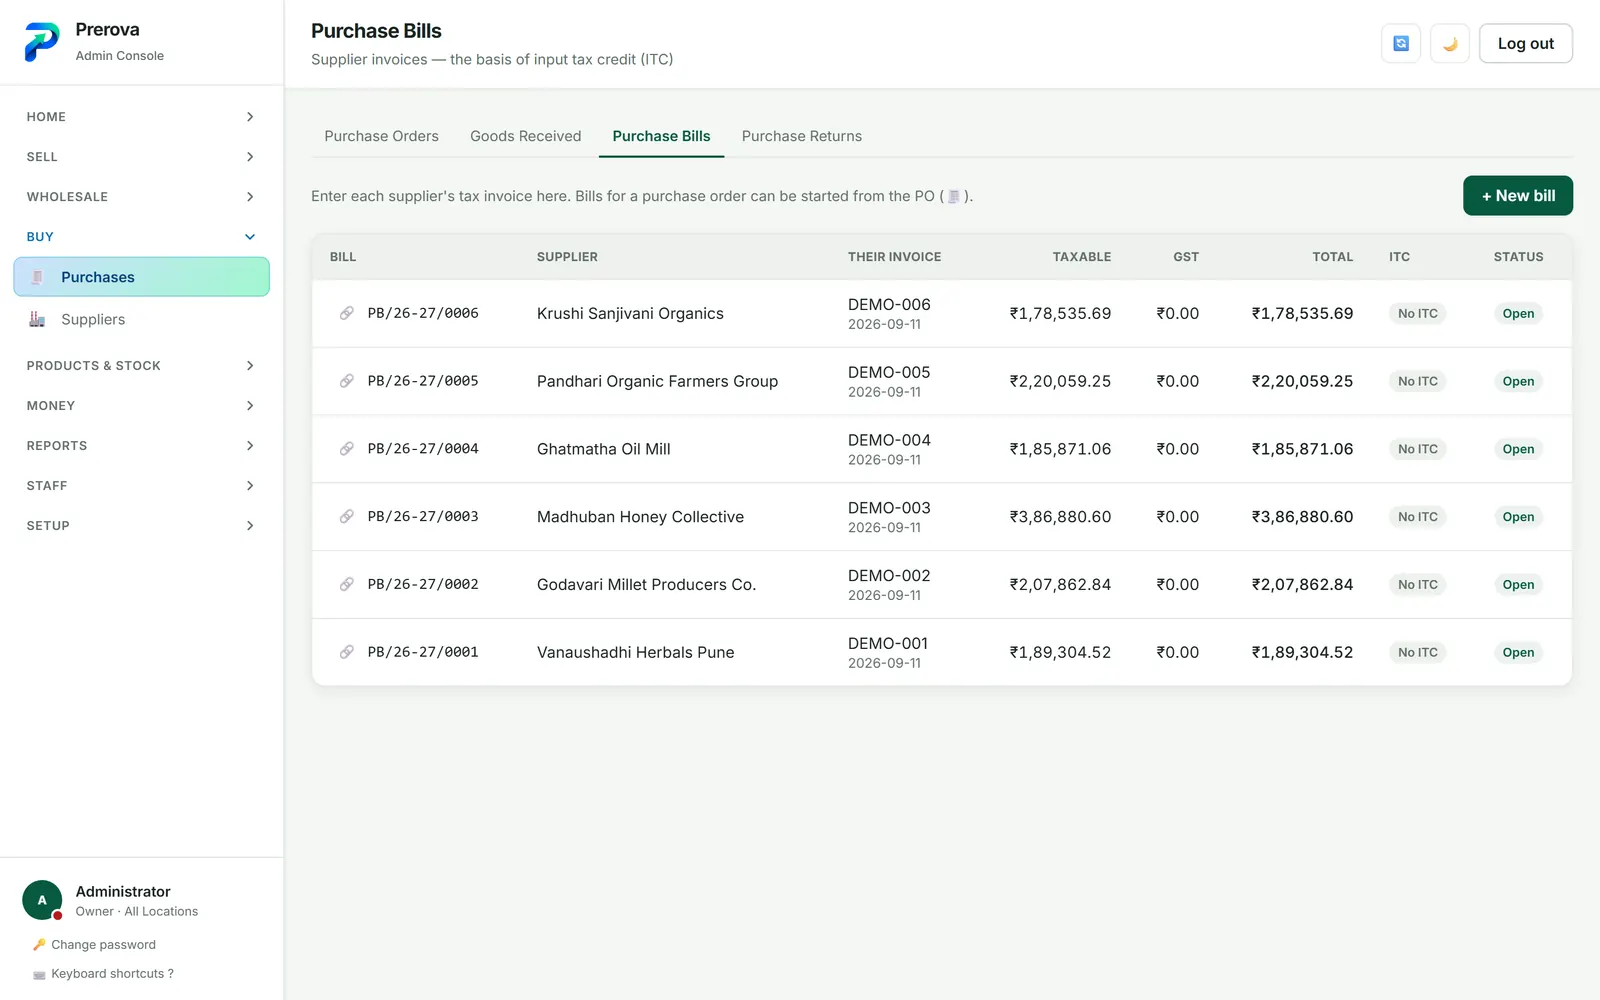
Task: Collapse the BUY sidebar section
Action: (141, 237)
